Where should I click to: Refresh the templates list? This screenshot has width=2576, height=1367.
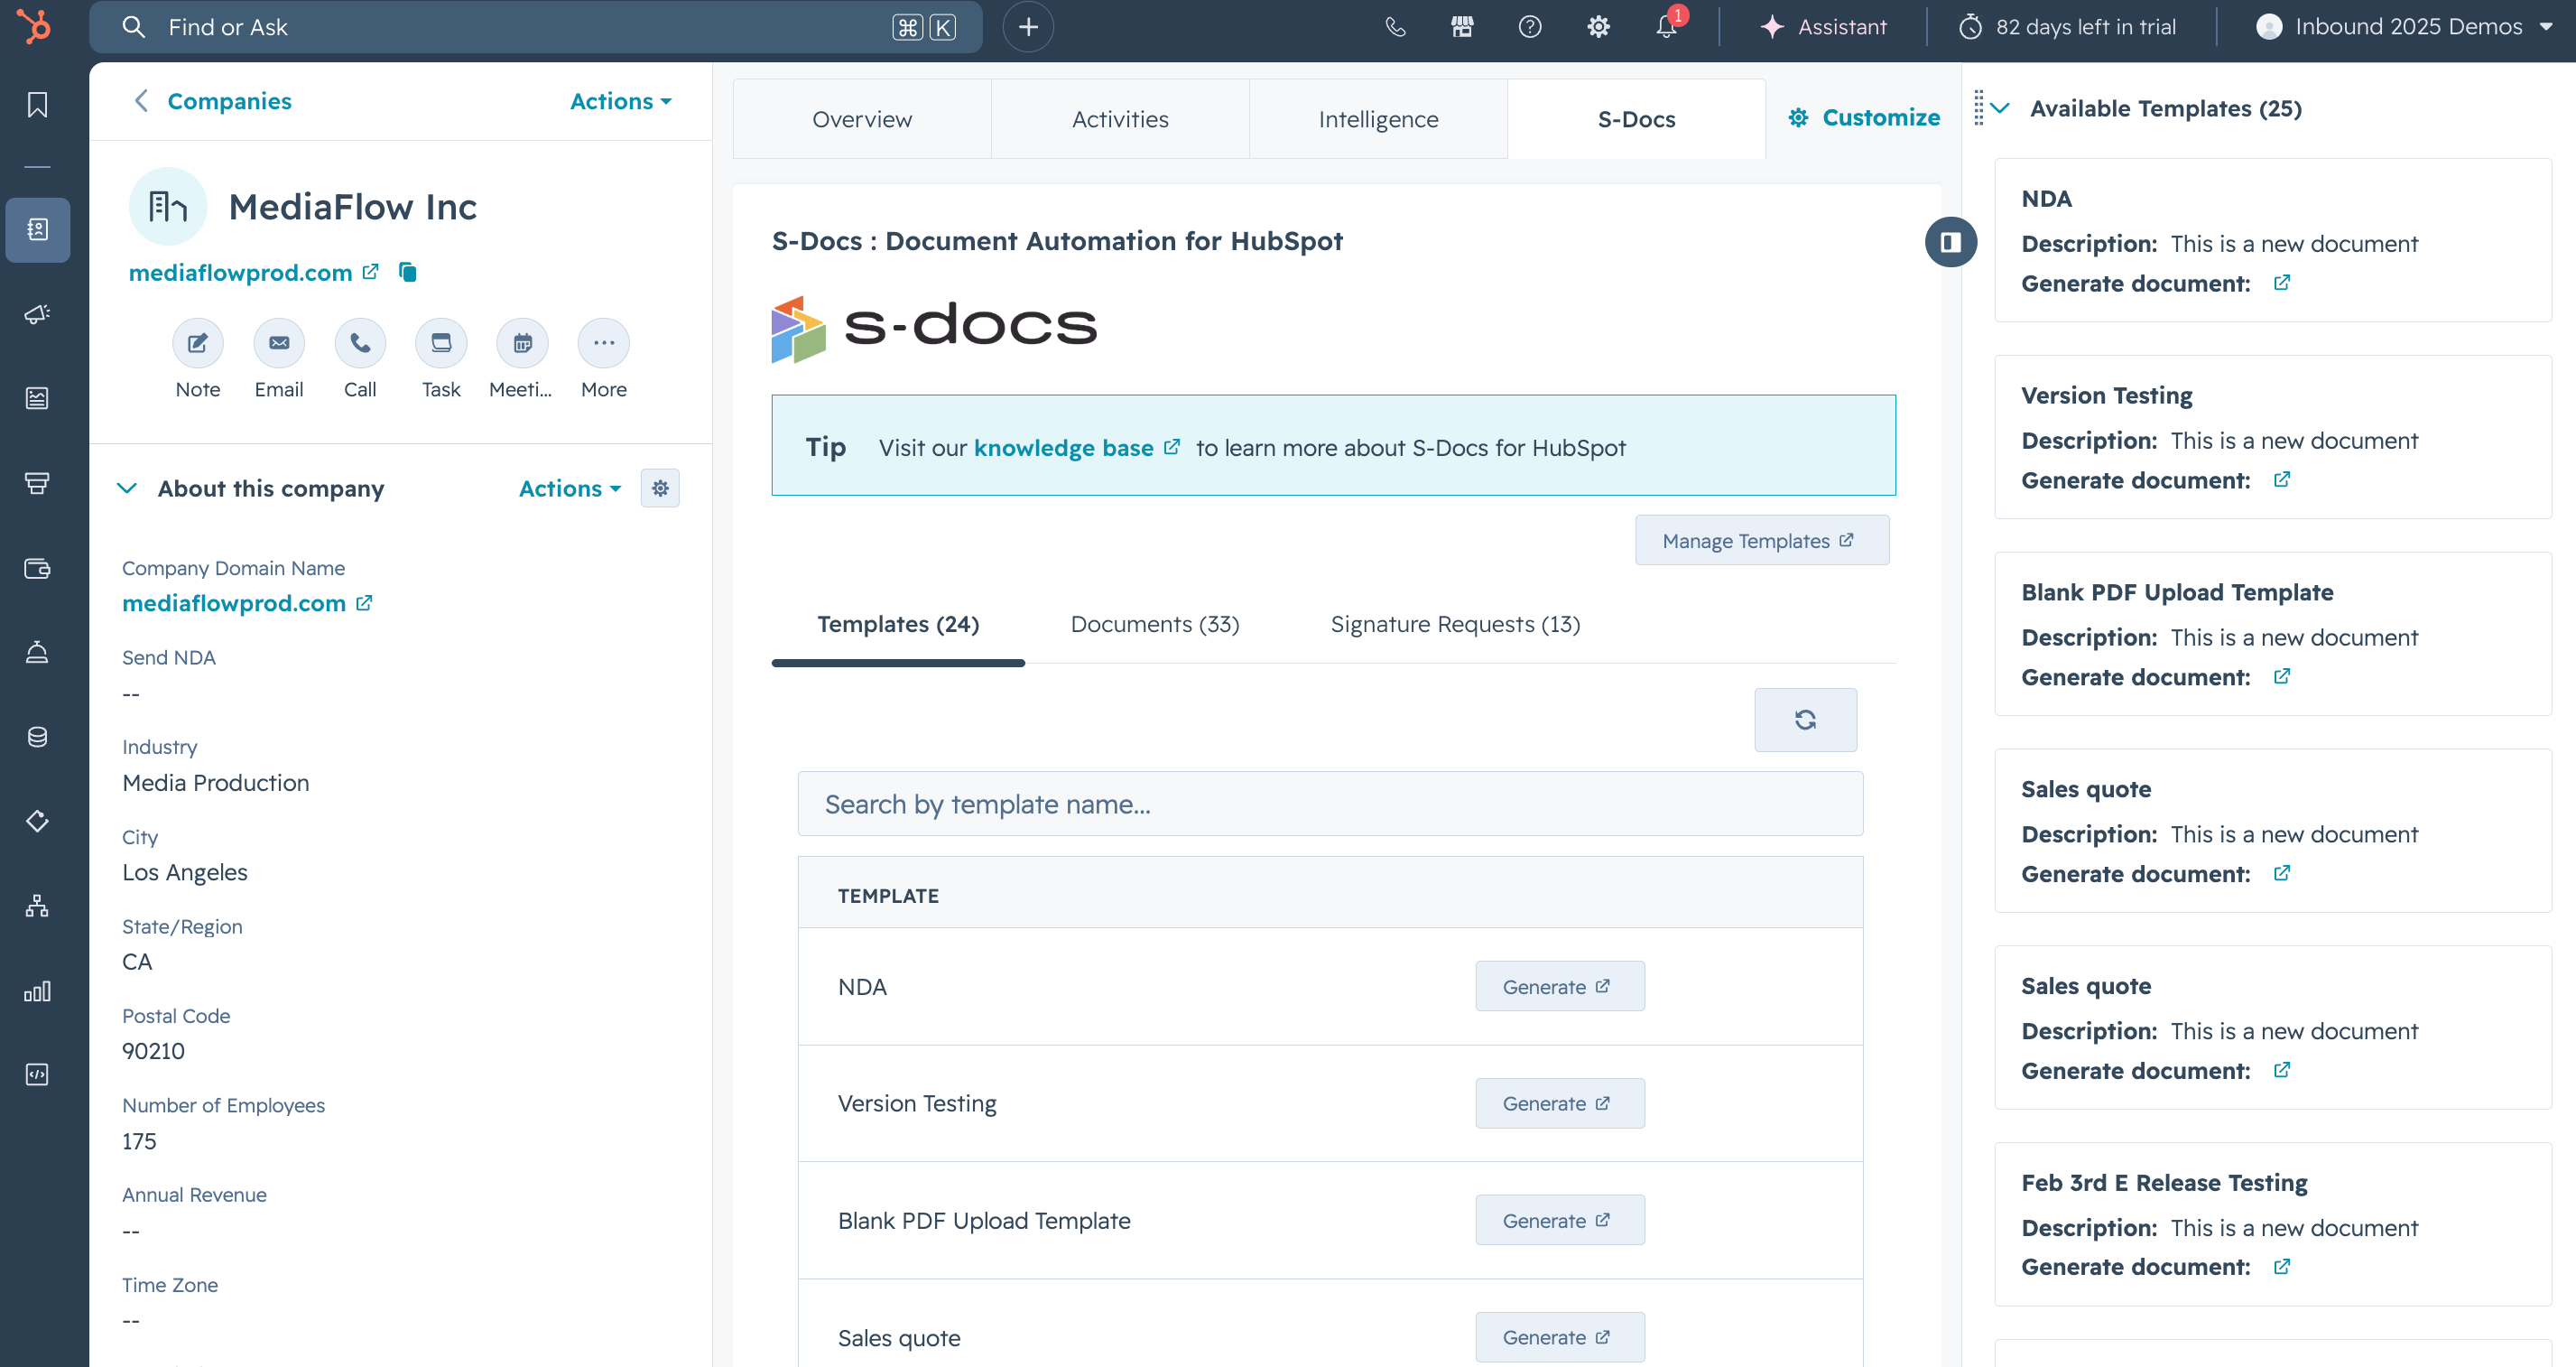tap(1805, 720)
